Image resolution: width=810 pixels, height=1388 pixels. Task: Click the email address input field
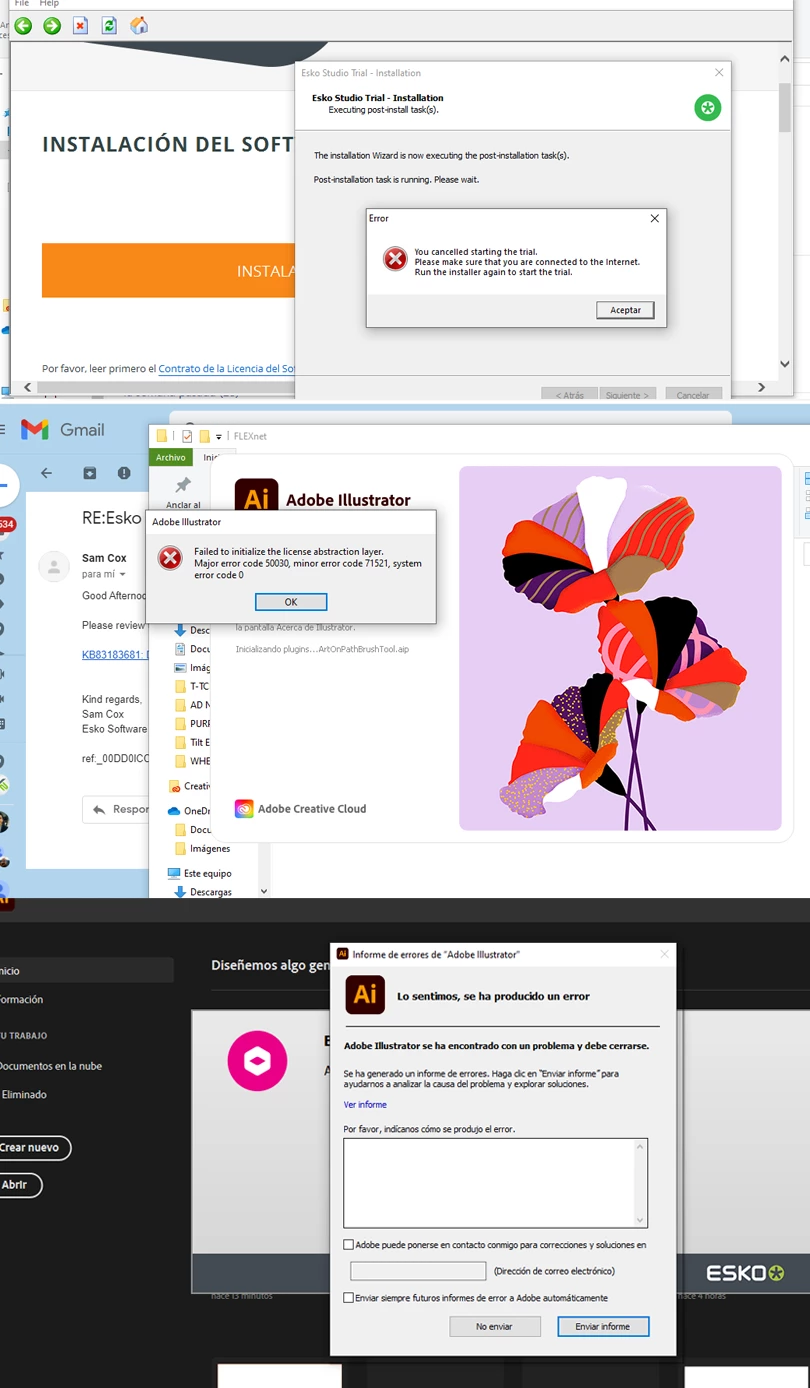(x=418, y=1271)
